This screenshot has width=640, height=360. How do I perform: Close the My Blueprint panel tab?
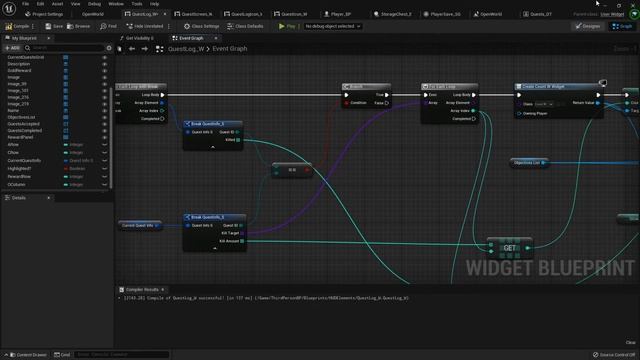(49, 38)
